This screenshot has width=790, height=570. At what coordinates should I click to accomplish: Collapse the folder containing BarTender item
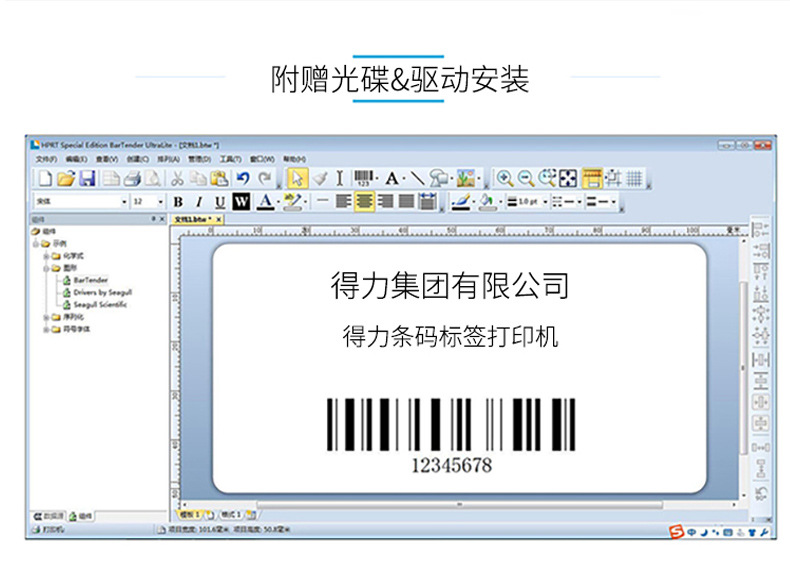click(x=46, y=268)
